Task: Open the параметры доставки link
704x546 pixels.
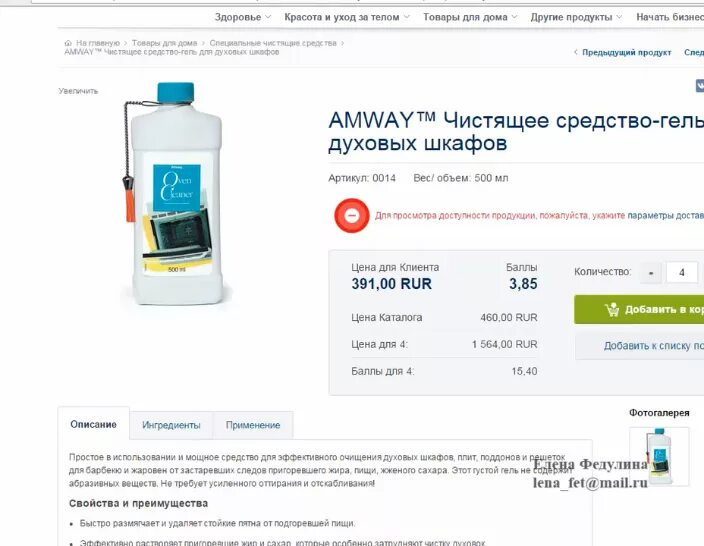Action: pos(665,216)
